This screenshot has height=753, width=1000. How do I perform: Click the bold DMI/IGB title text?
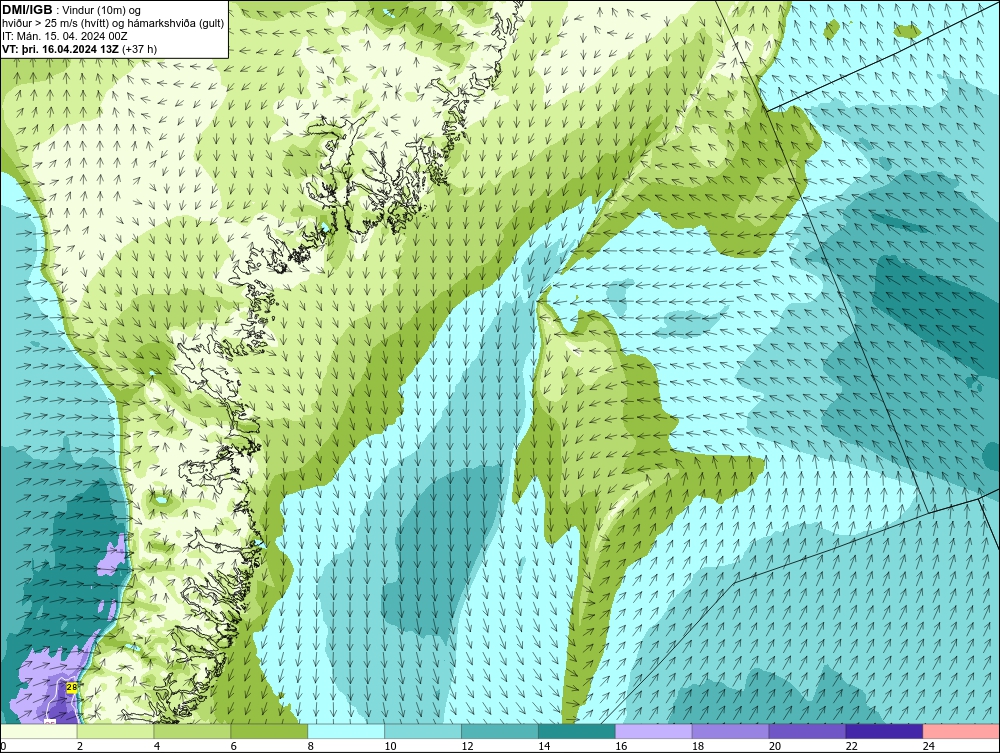27,10
